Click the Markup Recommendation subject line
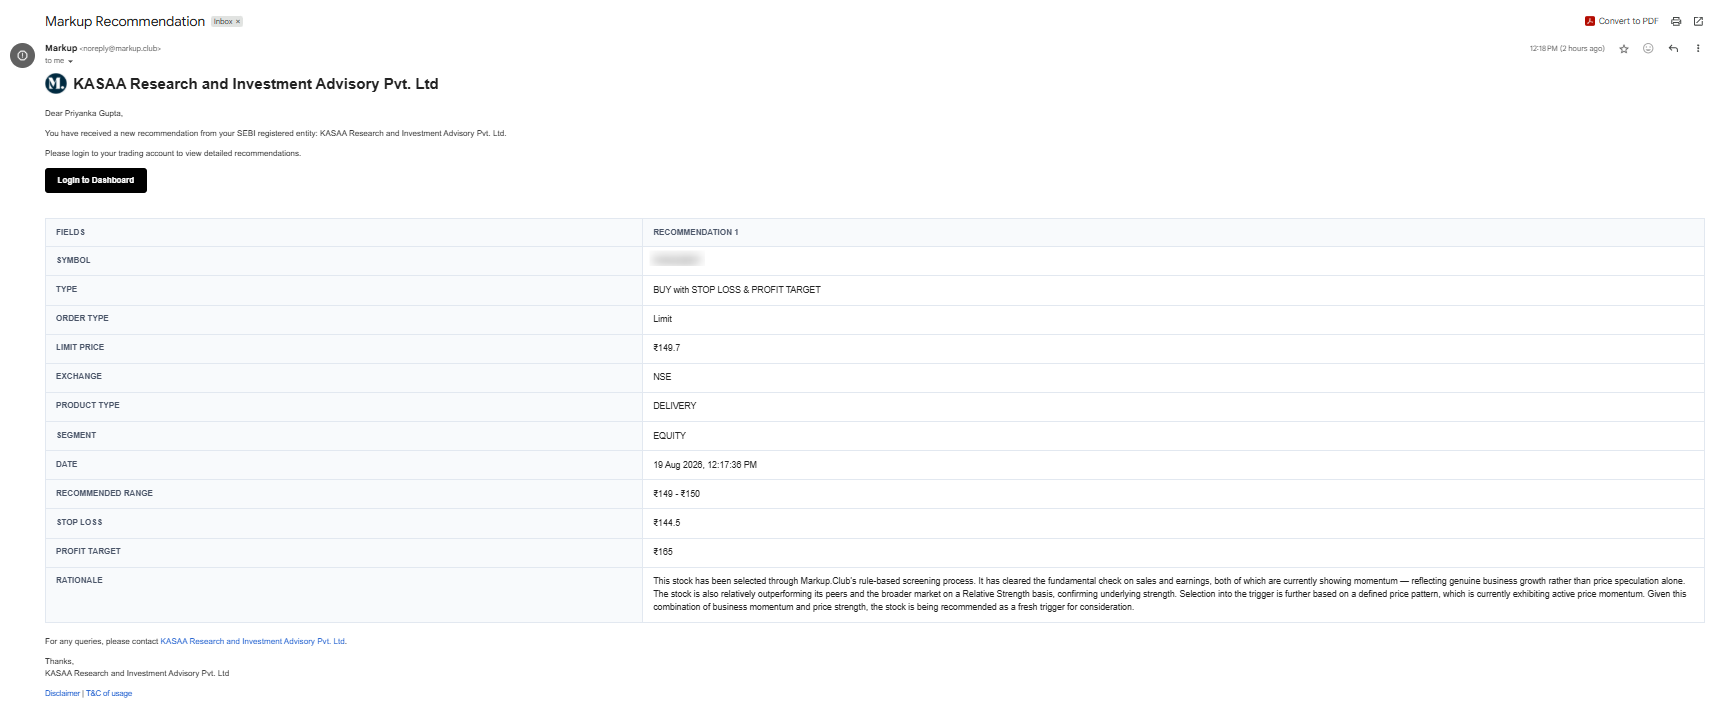This screenshot has width=1714, height=715. [x=125, y=21]
